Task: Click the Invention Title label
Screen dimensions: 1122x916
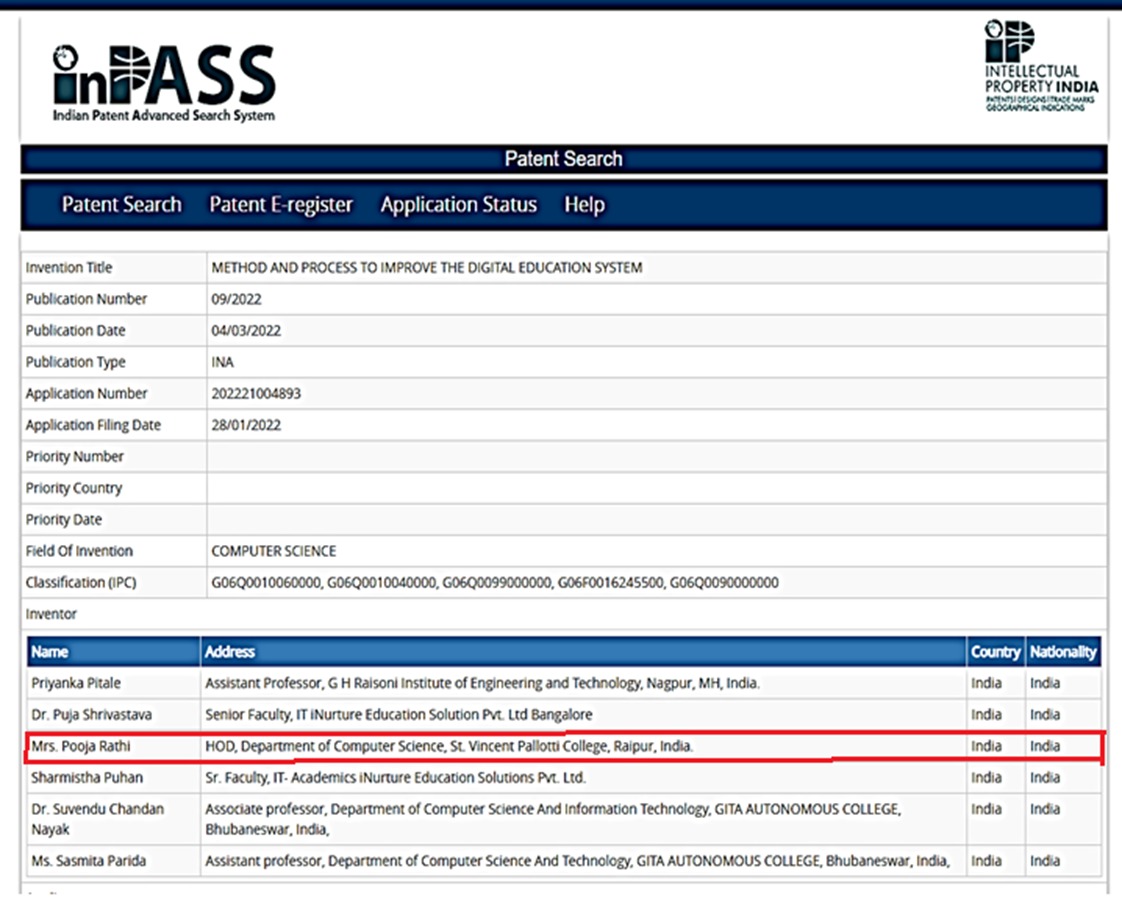Action: click(x=69, y=268)
